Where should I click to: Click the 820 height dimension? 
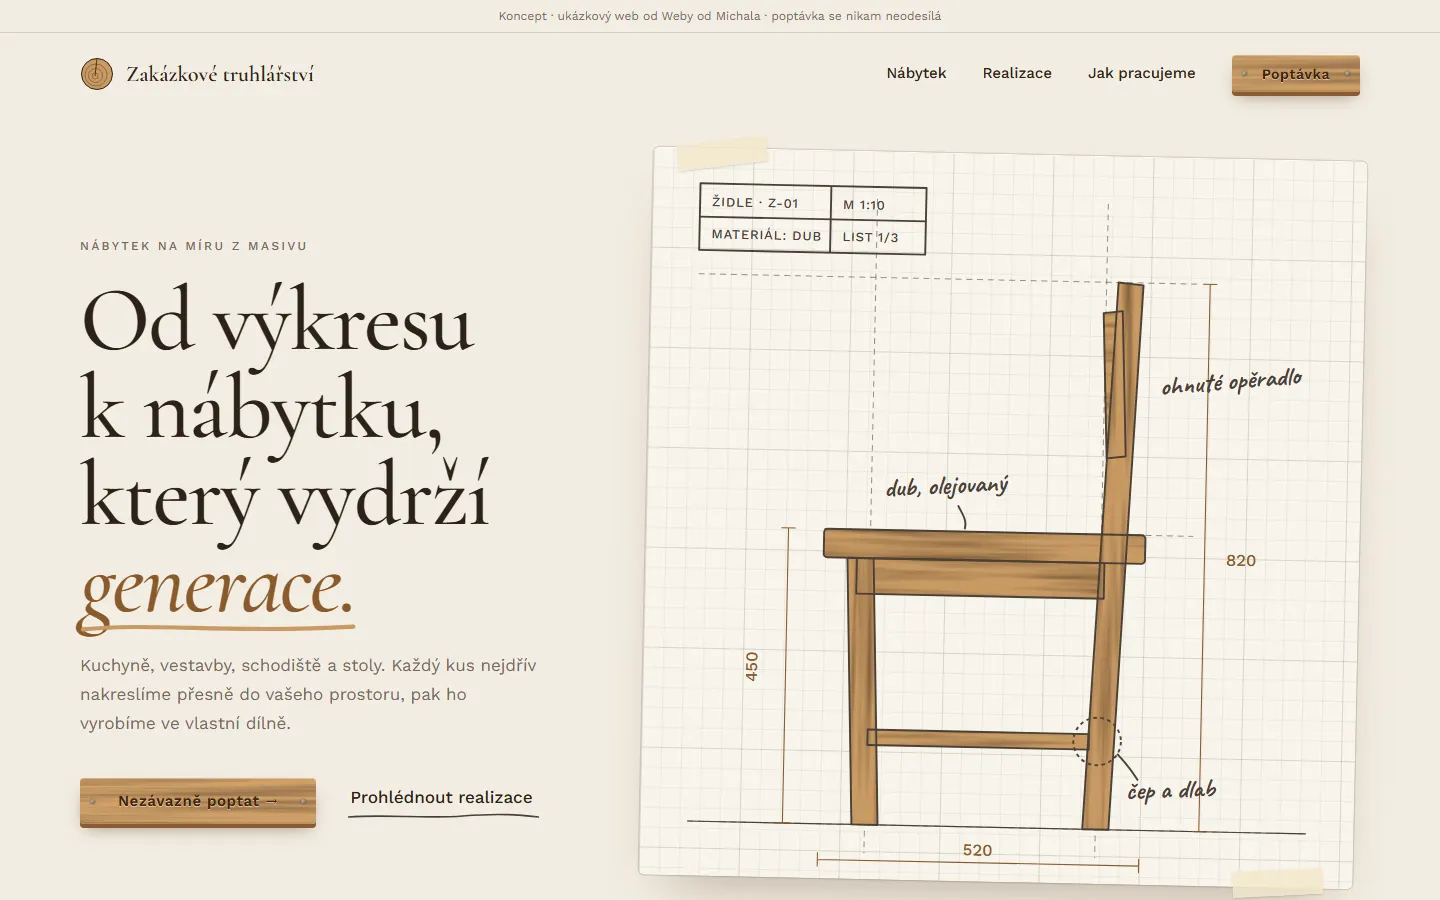(x=1241, y=561)
